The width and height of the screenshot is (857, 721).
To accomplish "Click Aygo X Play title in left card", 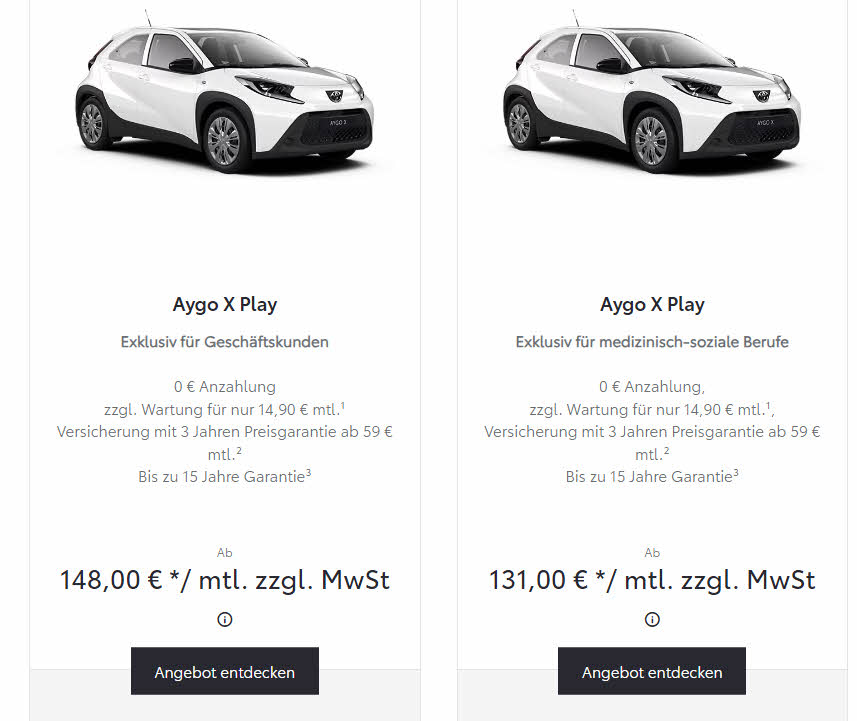I will tap(225, 304).
